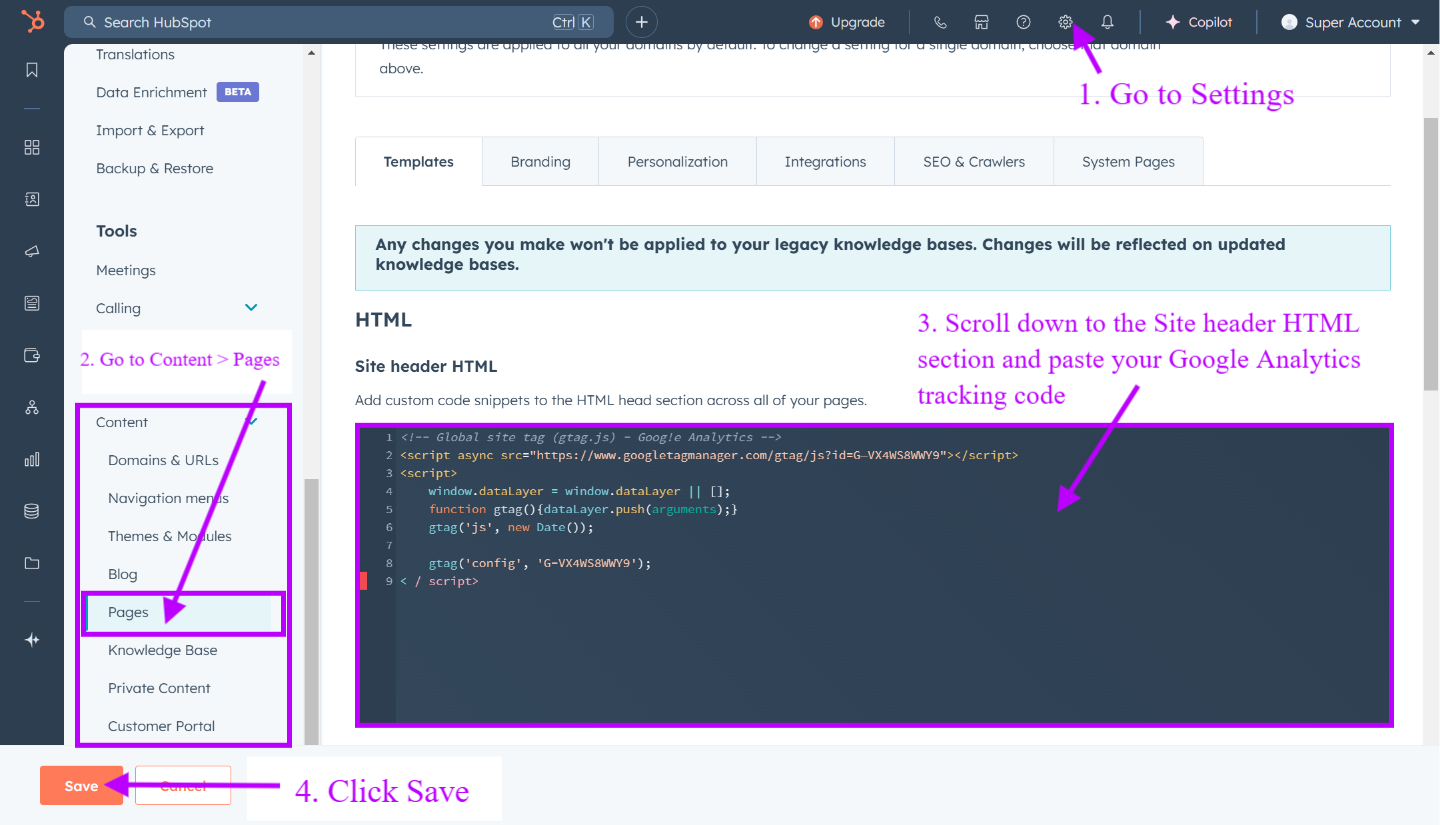
Task: Click the Site header HTML heading
Action: coord(426,366)
